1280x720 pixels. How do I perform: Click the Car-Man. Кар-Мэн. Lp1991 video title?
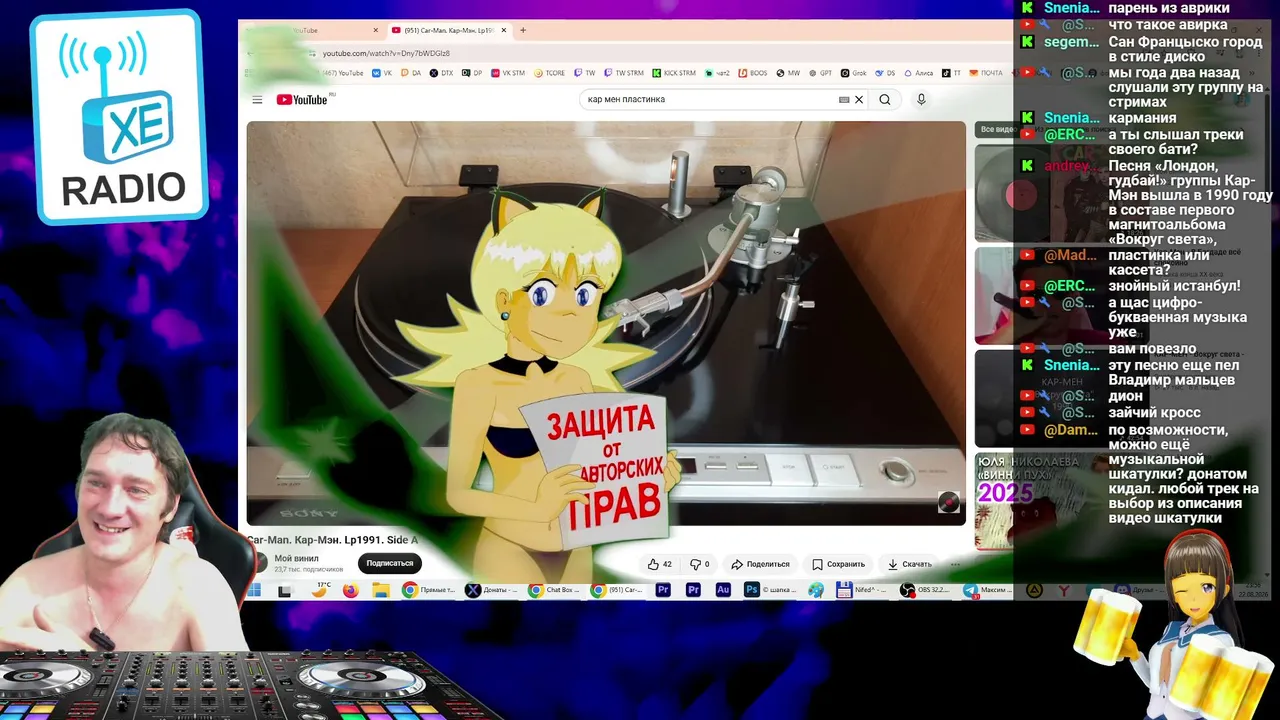click(333, 540)
